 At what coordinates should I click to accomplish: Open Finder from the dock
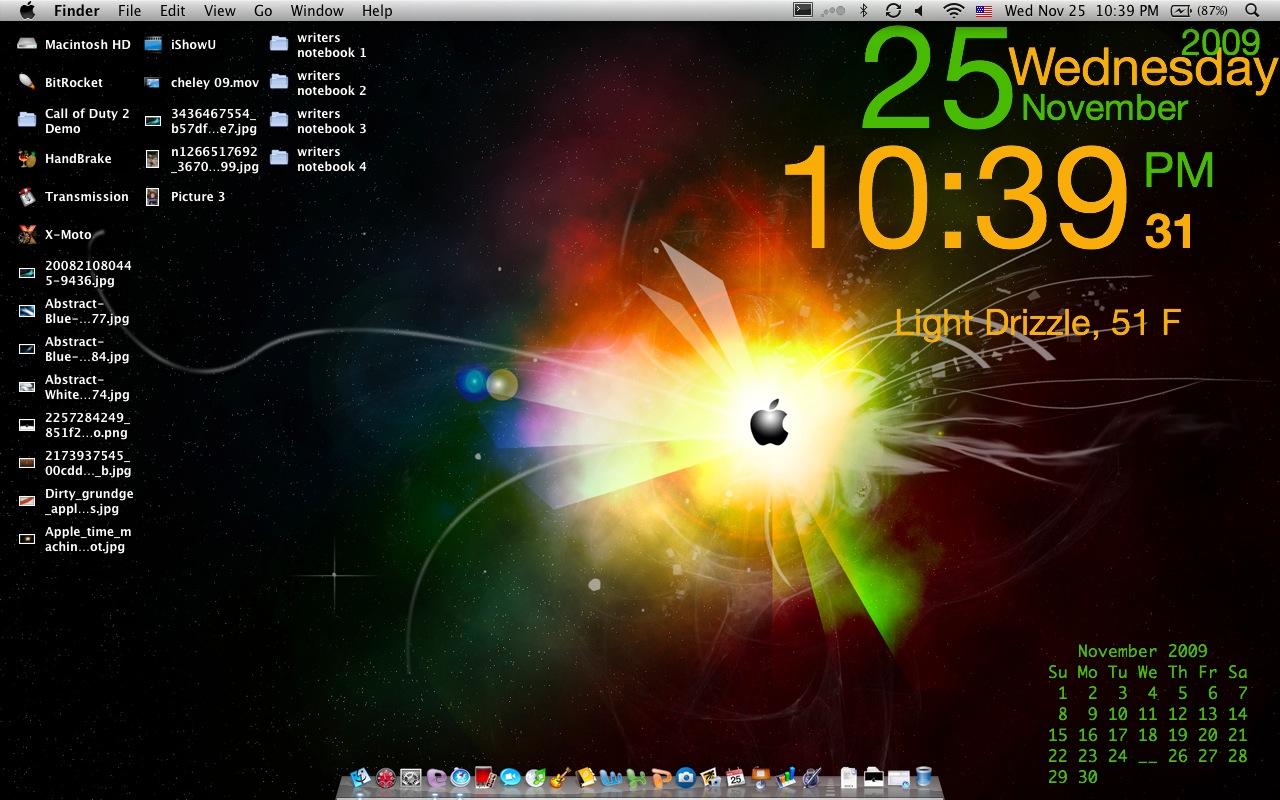(361, 777)
